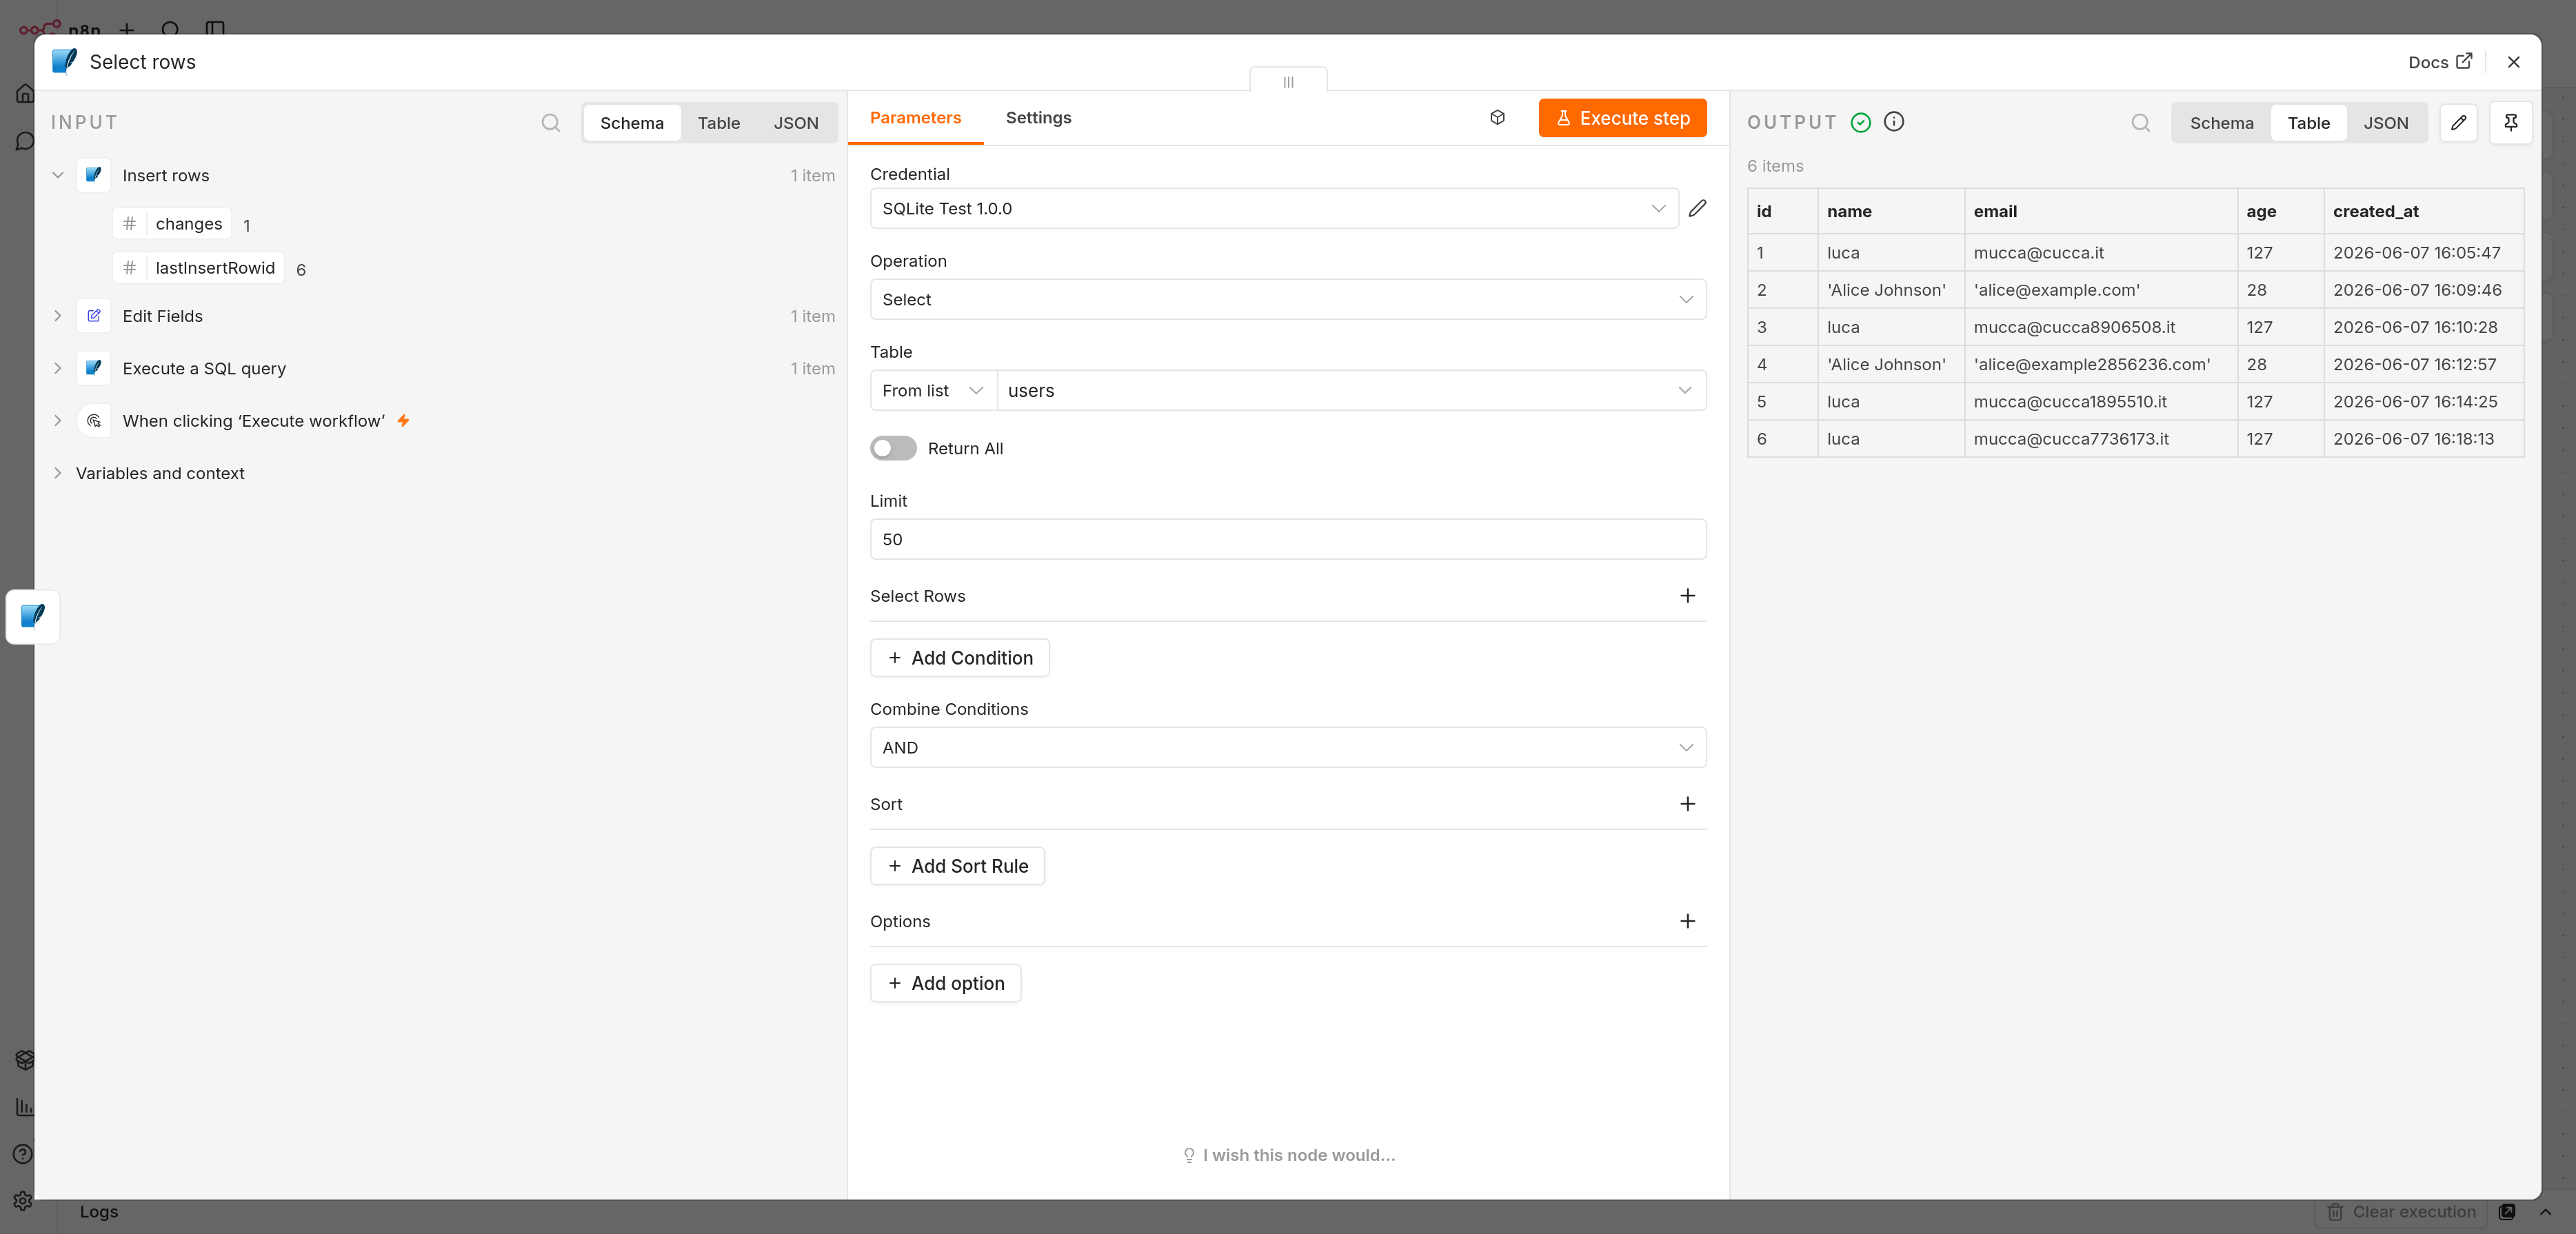Select the Parameters tab
This screenshot has width=2576, height=1234.
tap(915, 118)
